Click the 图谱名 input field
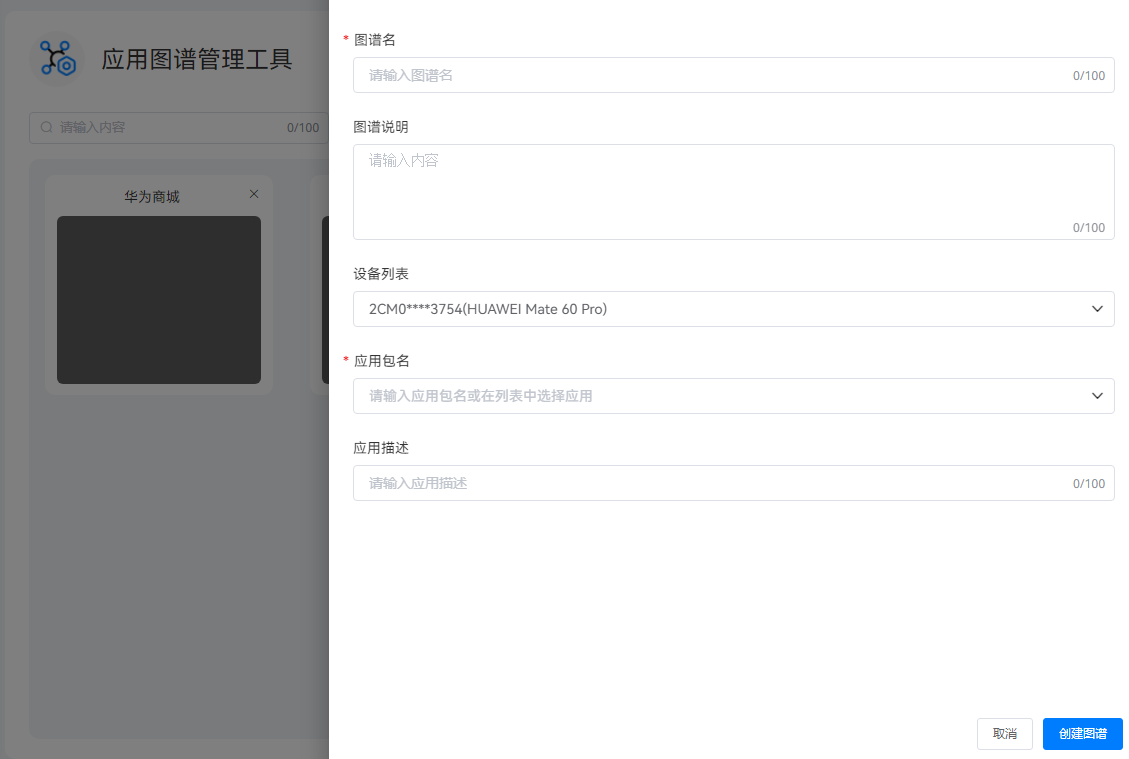 point(710,75)
